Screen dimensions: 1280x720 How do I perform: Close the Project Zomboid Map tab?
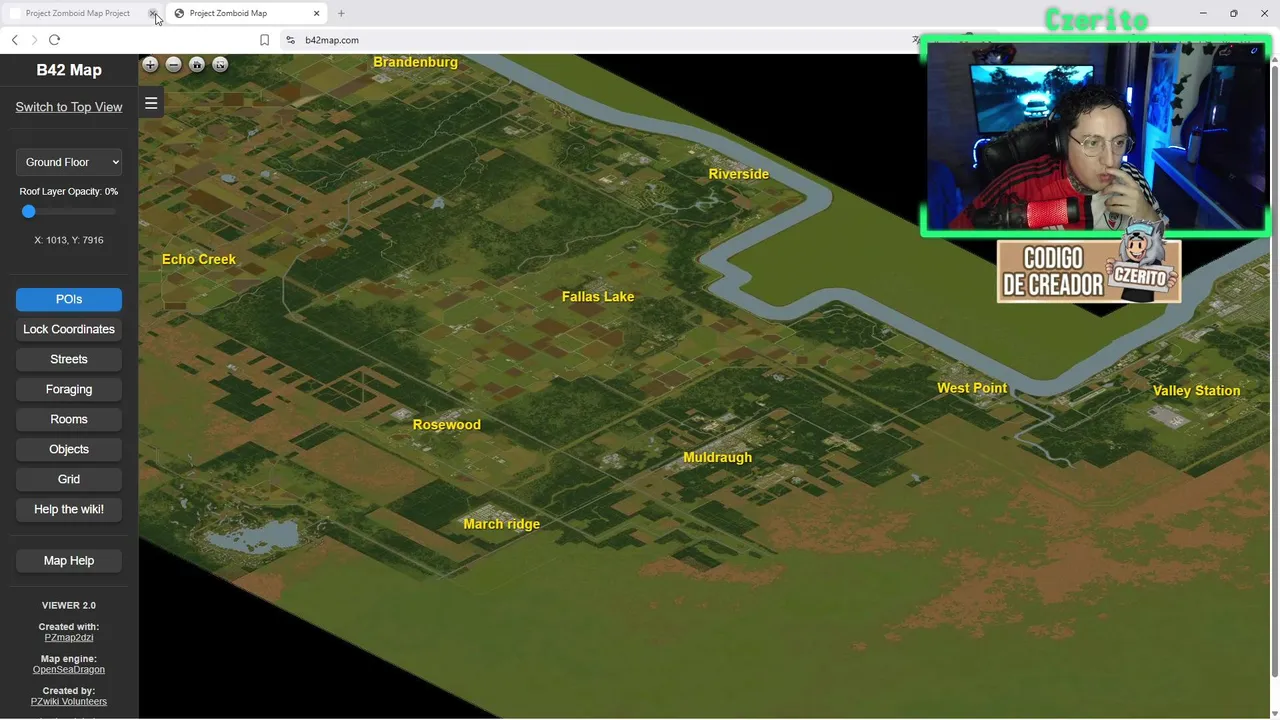[x=317, y=13]
